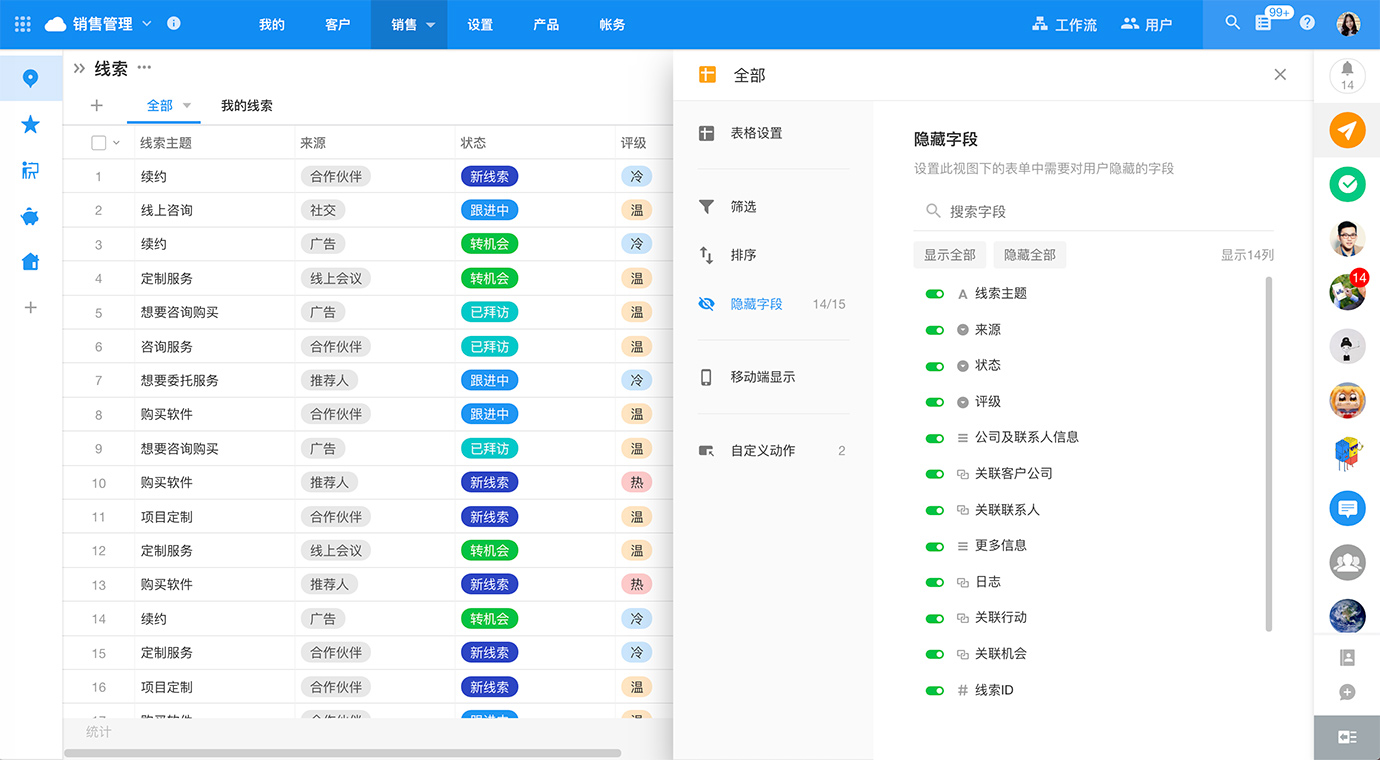
Task: Check the select-all checkbox in table header
Action: [99, 143]
